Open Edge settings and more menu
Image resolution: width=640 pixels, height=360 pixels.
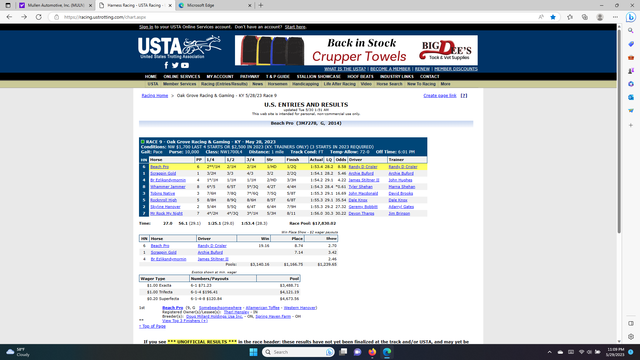pyautogui.click(x=615, y=17)
